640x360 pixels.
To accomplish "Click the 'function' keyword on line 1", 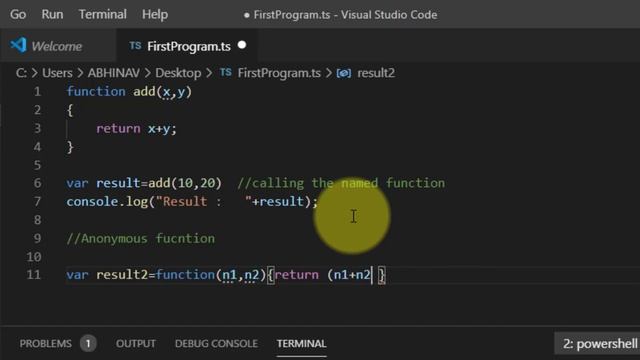I will [96, 91].
